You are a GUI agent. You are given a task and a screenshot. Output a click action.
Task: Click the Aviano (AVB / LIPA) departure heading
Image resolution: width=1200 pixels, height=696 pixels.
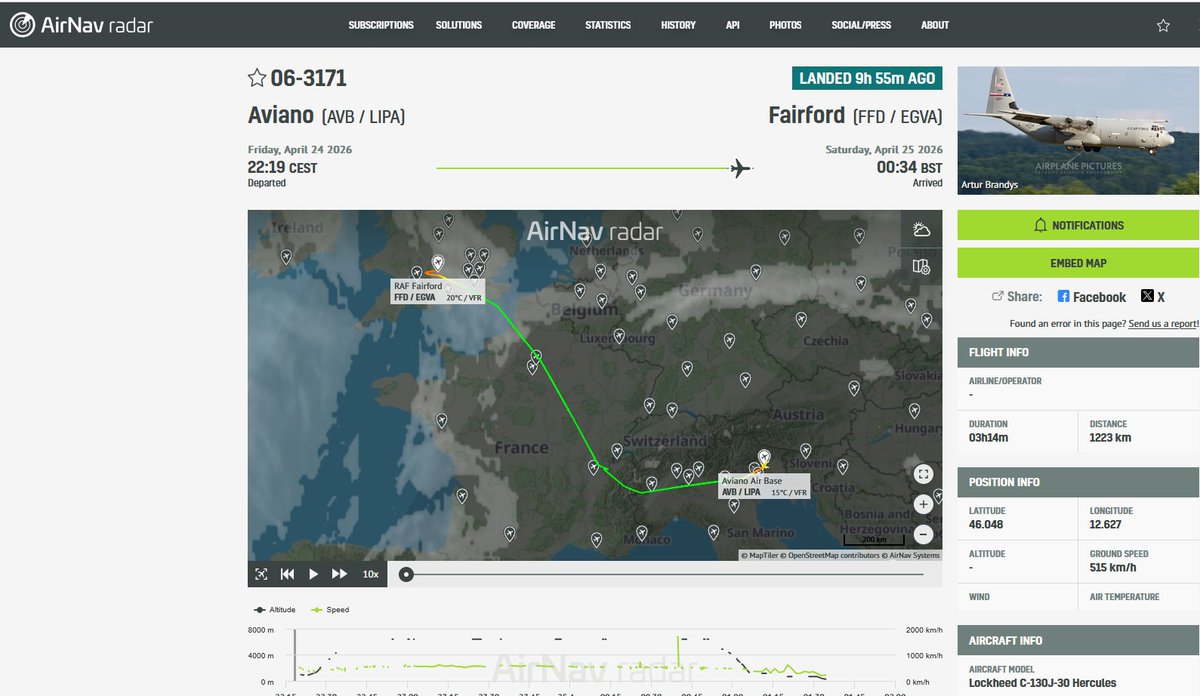(326, 116)
